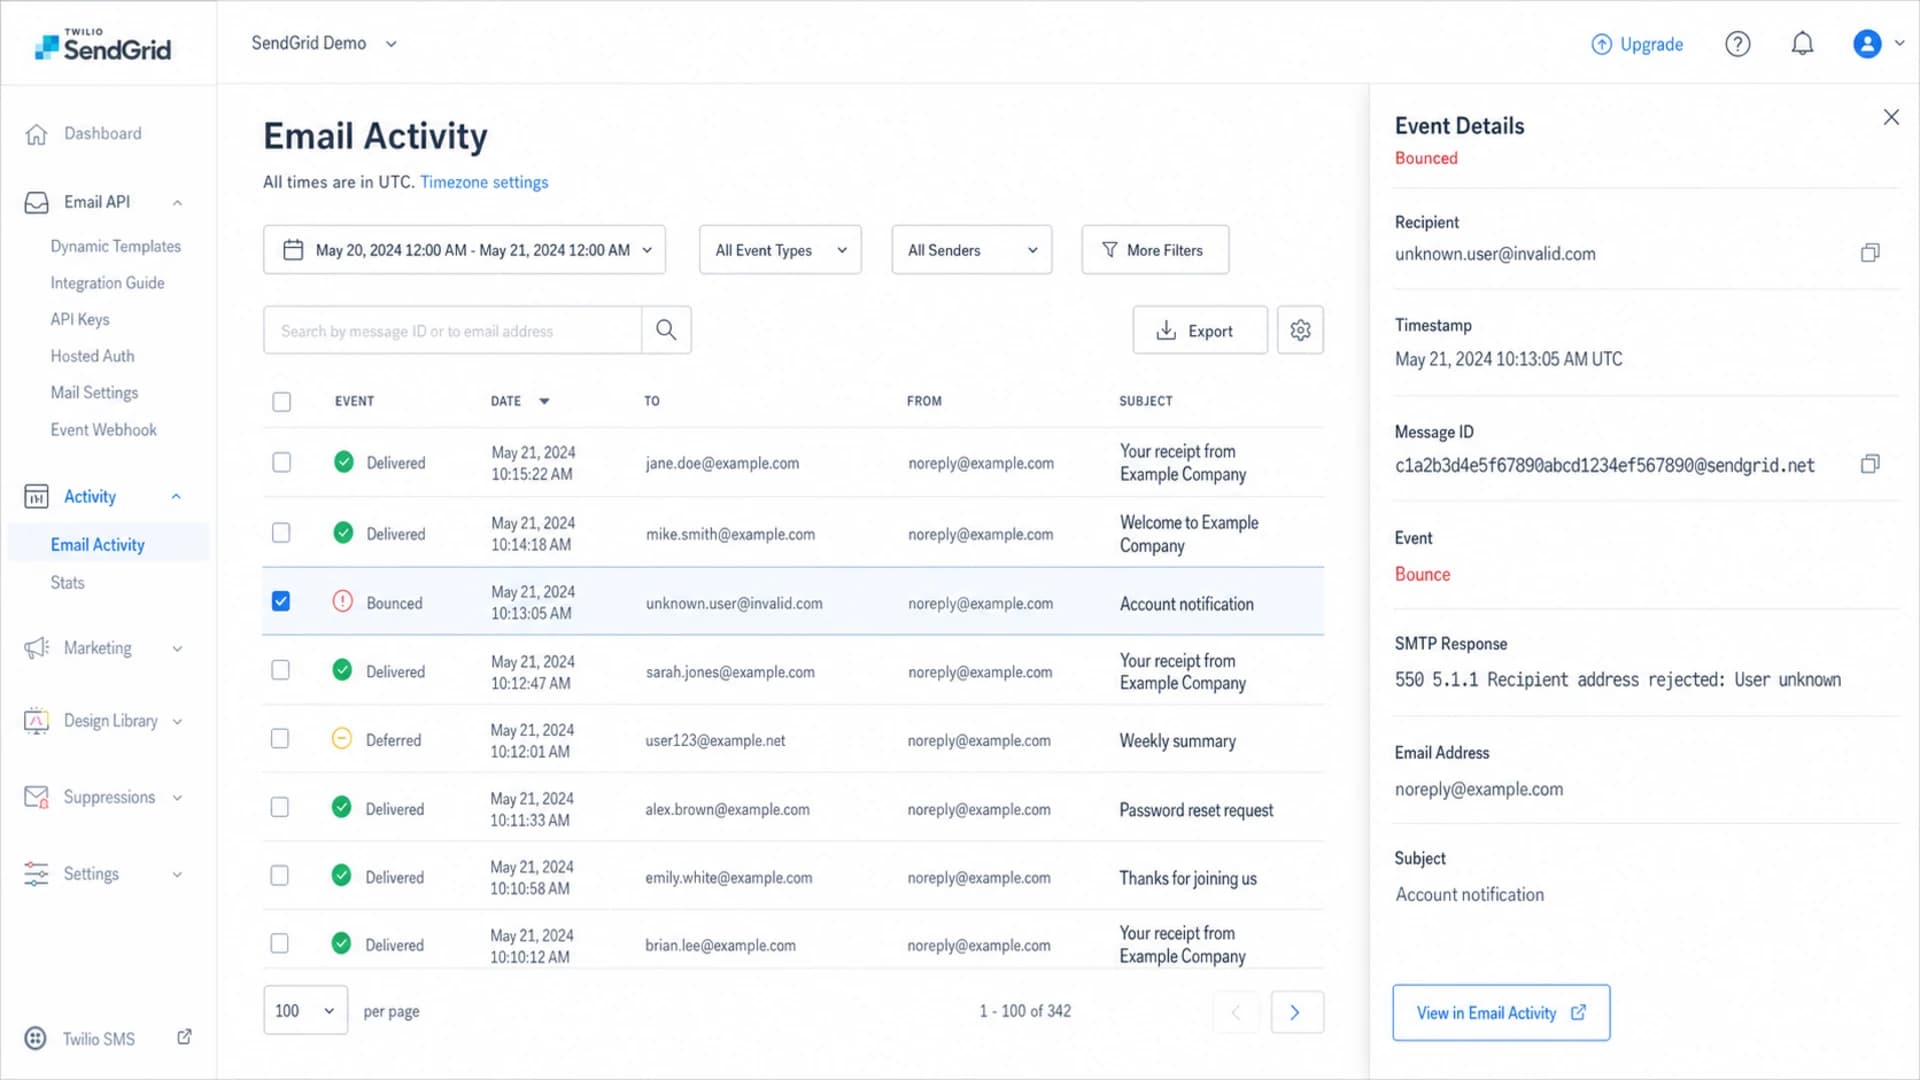
Task: Copy the recipient address icon
Action: 1870,253
